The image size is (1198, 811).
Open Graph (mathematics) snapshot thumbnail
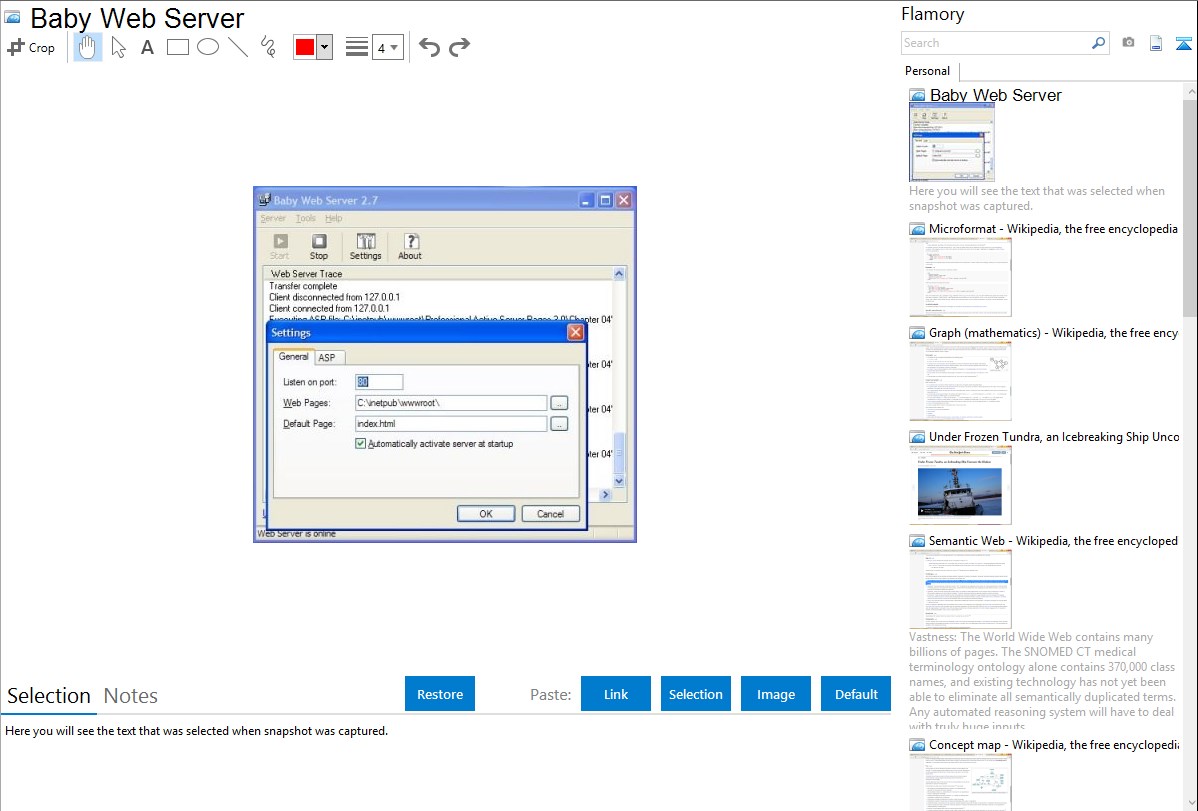pyautogui.click(x=960, y=381)
